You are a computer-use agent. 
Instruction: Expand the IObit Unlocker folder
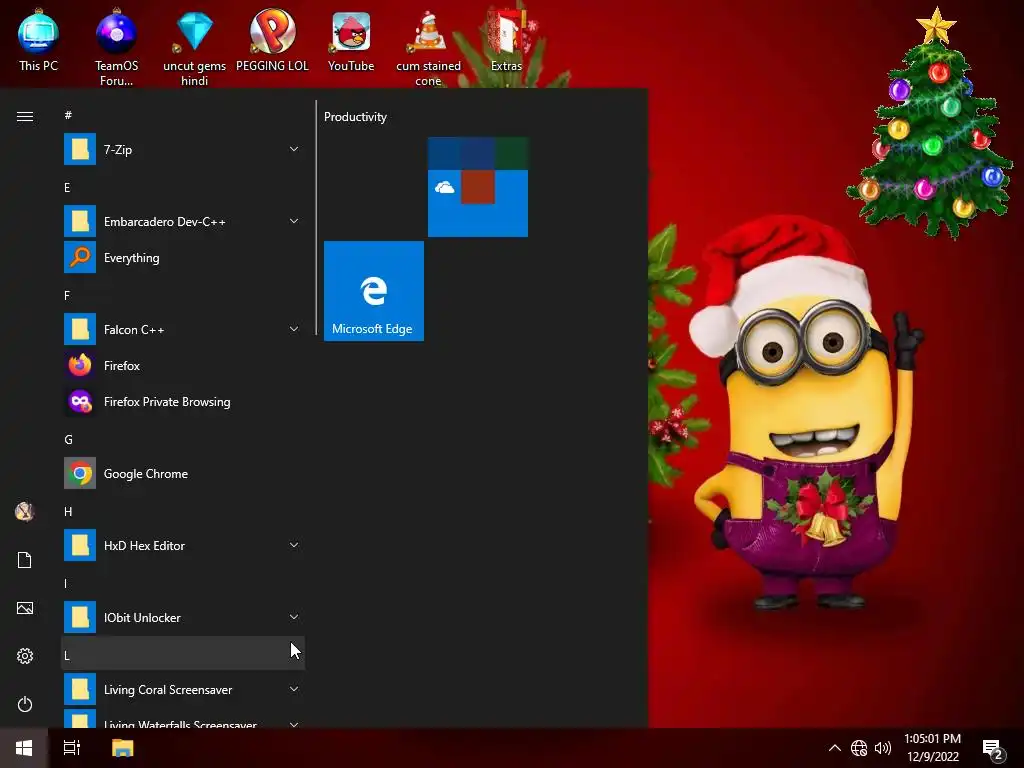pos(183,617)
